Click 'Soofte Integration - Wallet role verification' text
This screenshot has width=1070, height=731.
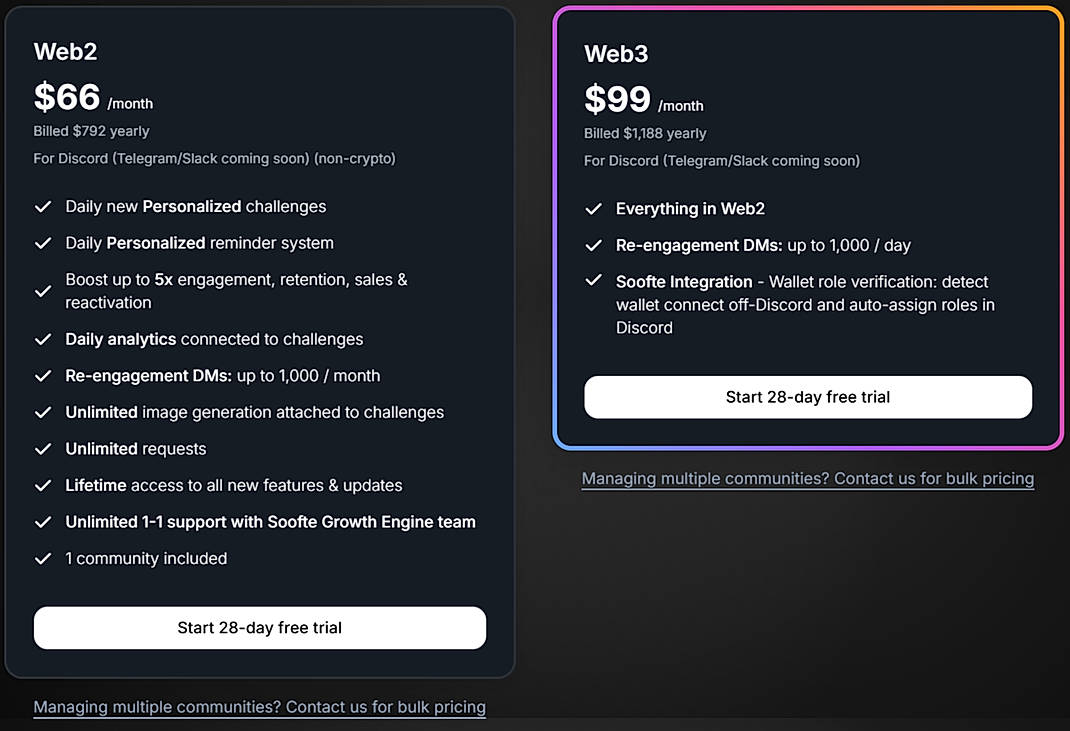(805, 304)
